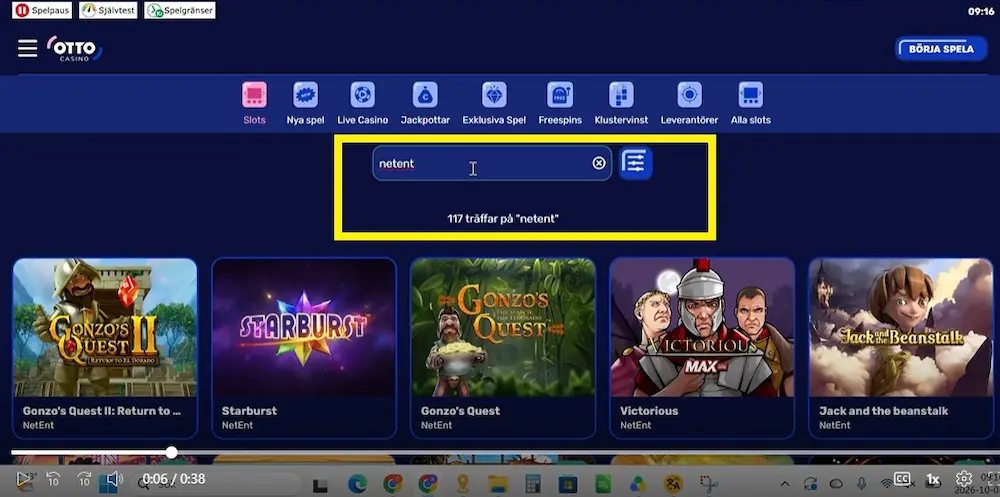This screenshot has height=497, width=1000.
Task: Click the Otto Casino logo
Action: pyautogui.click(x=74, y=49)
